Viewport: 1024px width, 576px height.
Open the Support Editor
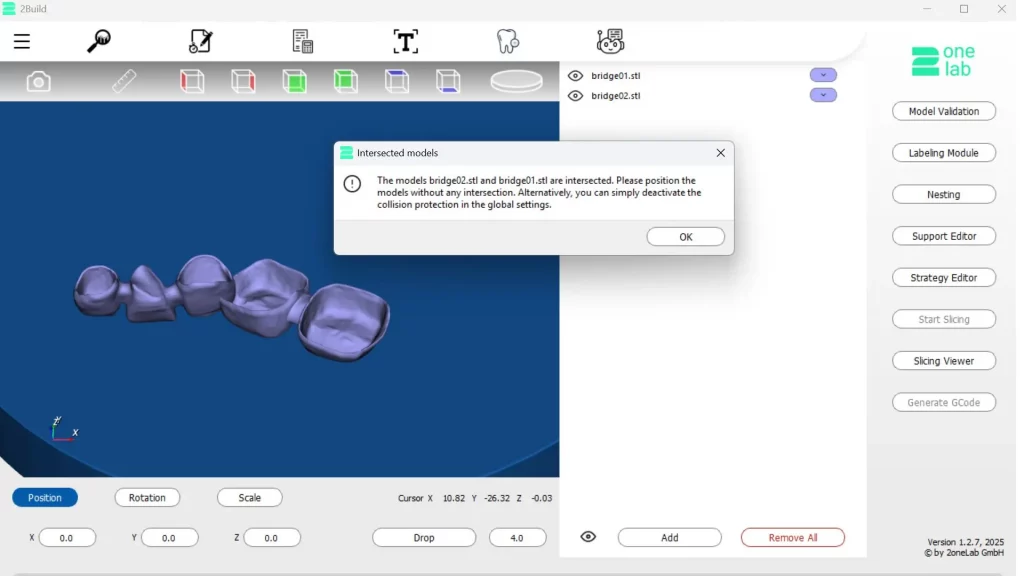pyautogui.click(x=944, y=236)
